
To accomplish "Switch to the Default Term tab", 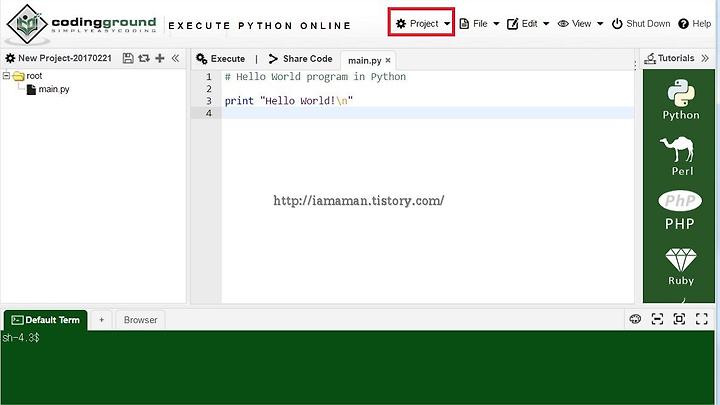I will coord(45,320).
